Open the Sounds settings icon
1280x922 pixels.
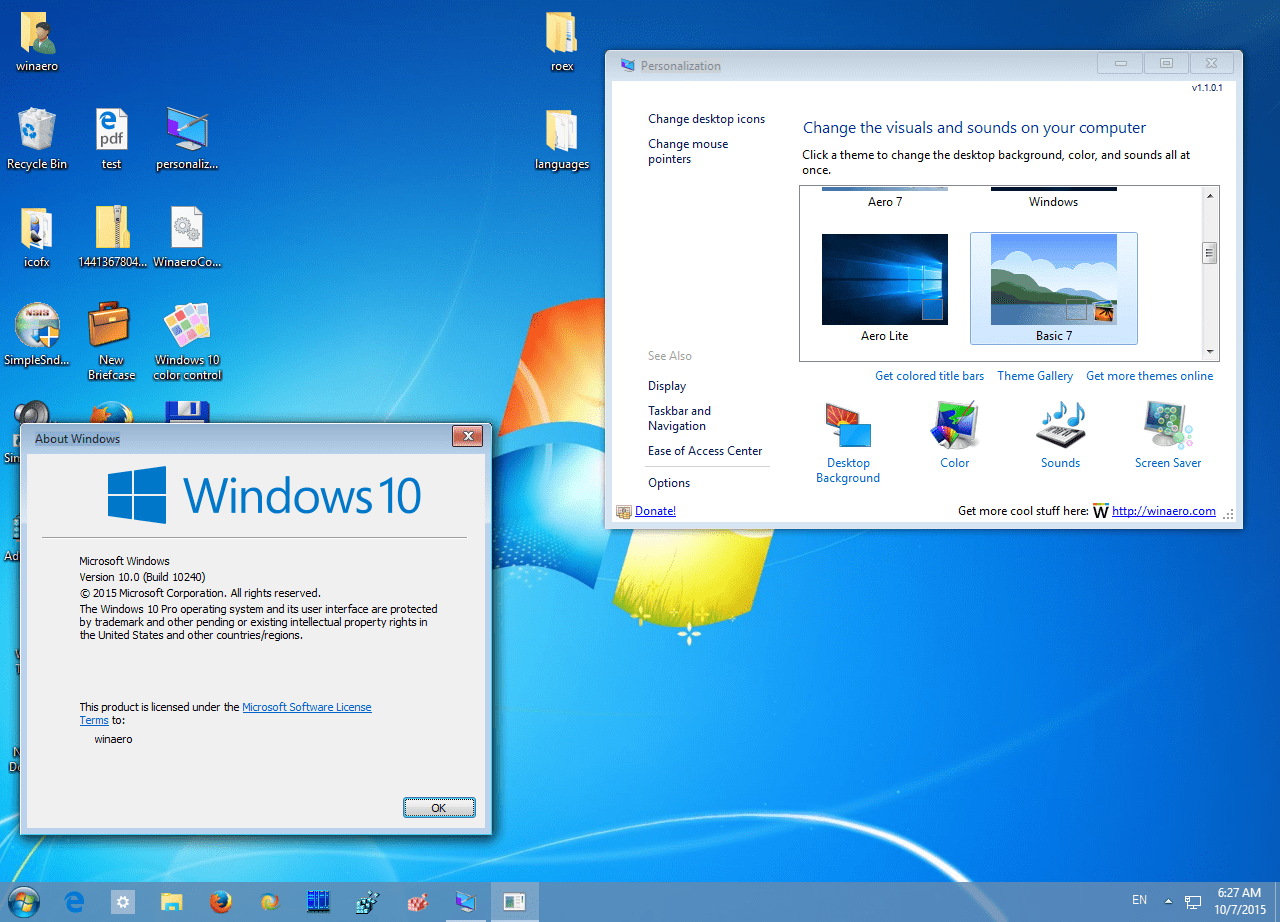(1060, 425)
